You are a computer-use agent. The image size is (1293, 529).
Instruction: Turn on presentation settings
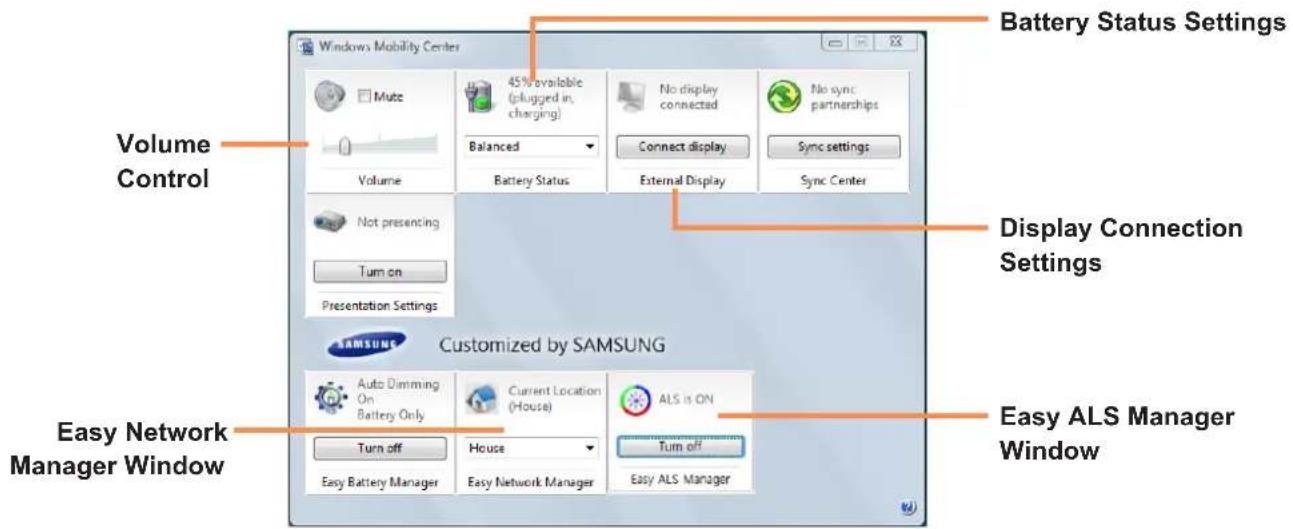click(x=380, y=272)
